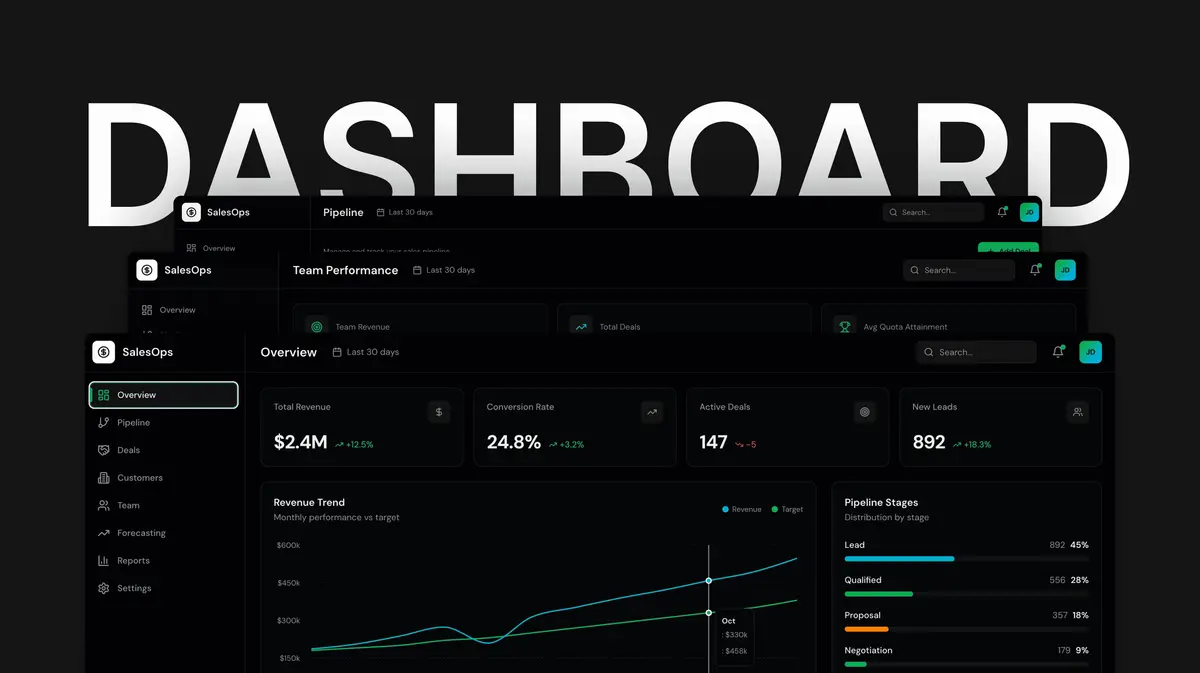The image size is (1200, 673).
Task: Click the people icon on New Leads card
Action: point(1077,411)
